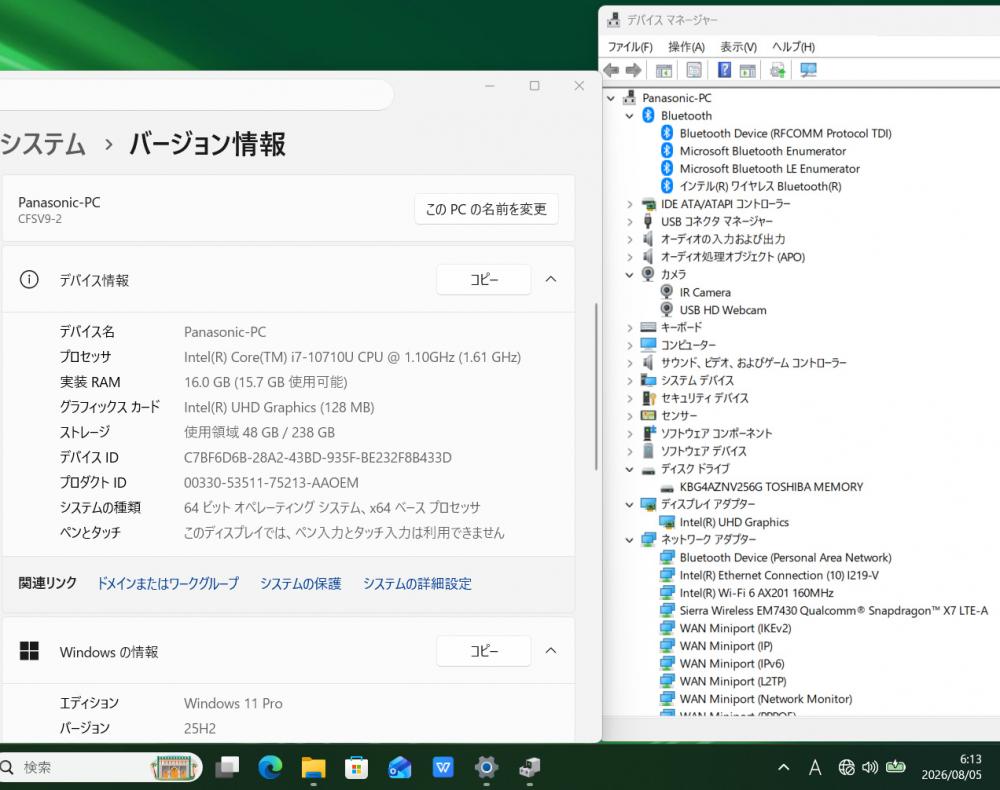Select インテル(R) ワイヤレス Bluetooth(R) row
The image size is (1000, 790).
point(760,186)
